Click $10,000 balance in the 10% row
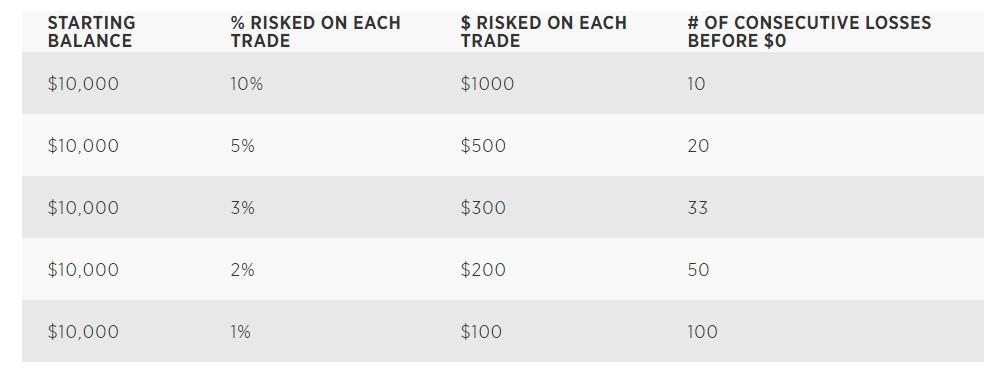Screen dimensions: 1000x380 pyautogui.click(x=83, y=84)
